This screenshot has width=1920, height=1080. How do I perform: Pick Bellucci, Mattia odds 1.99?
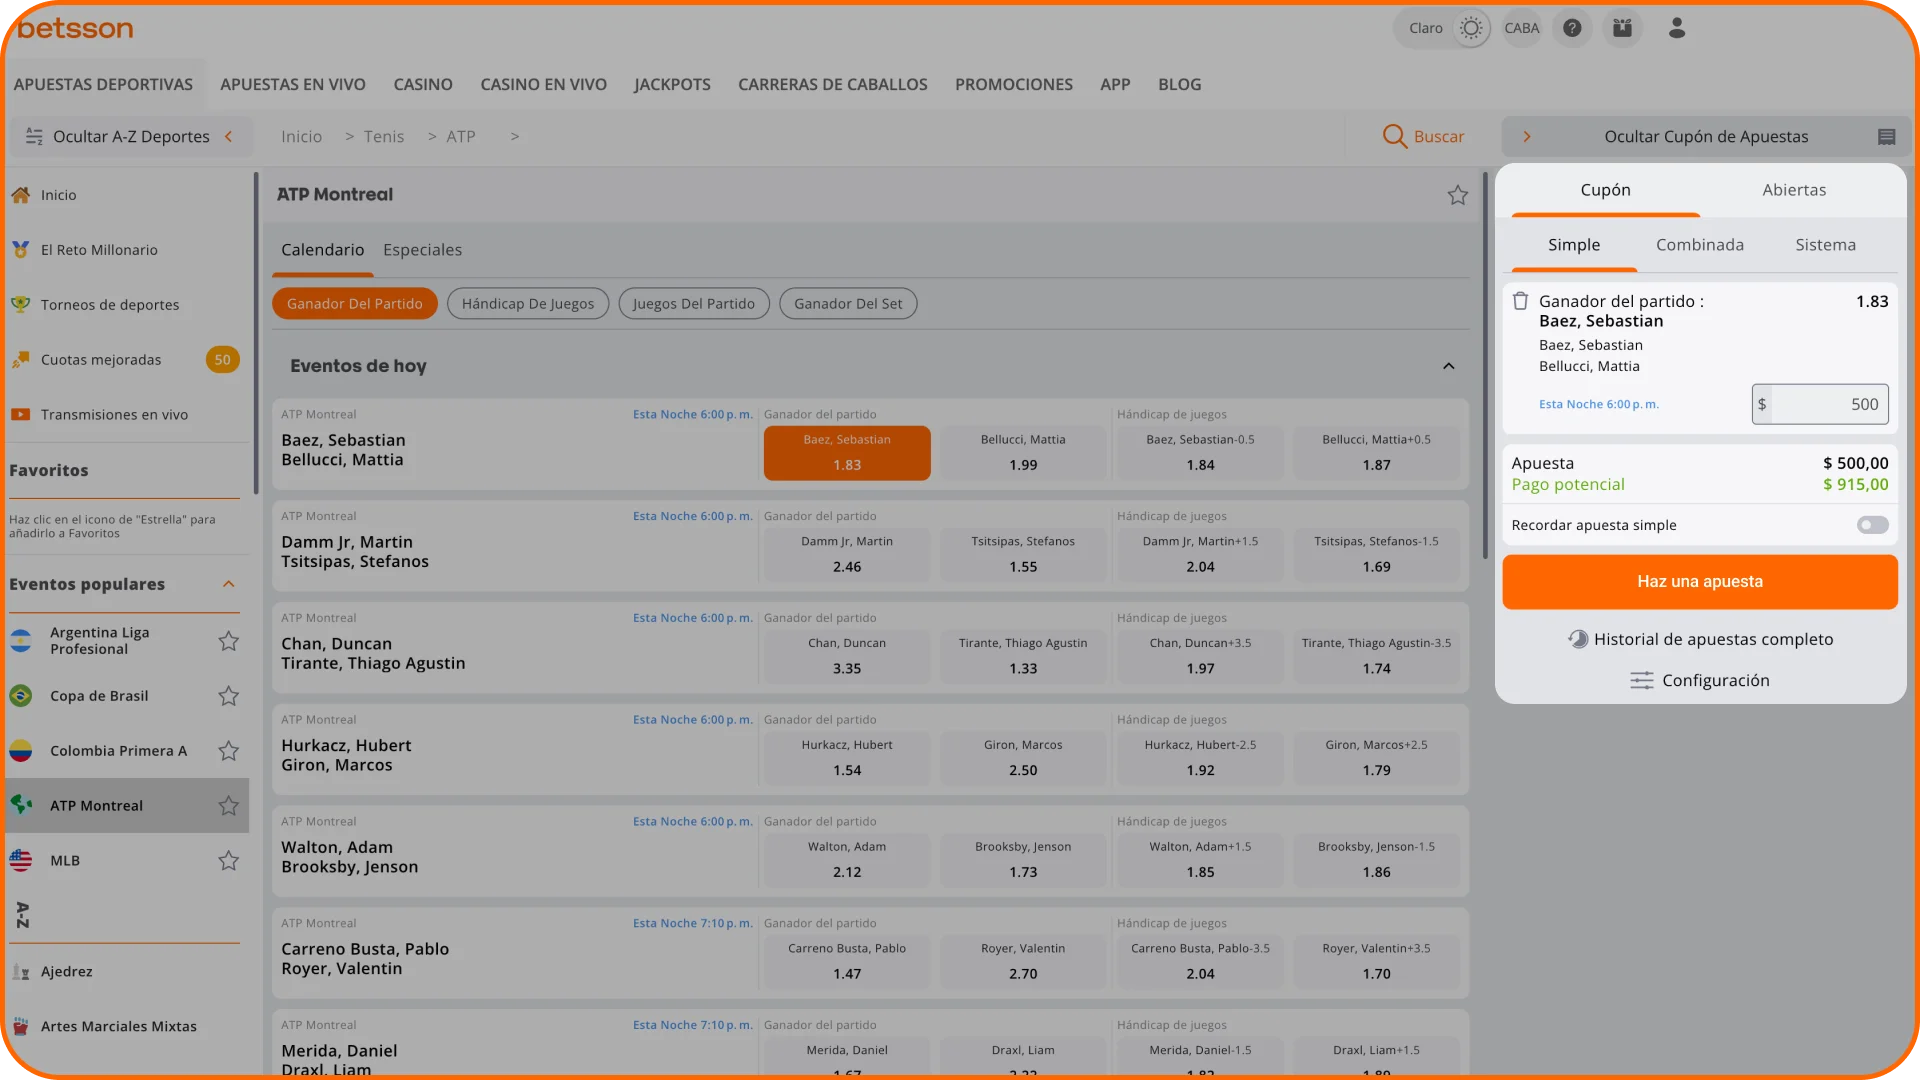tap(1023, 453)
